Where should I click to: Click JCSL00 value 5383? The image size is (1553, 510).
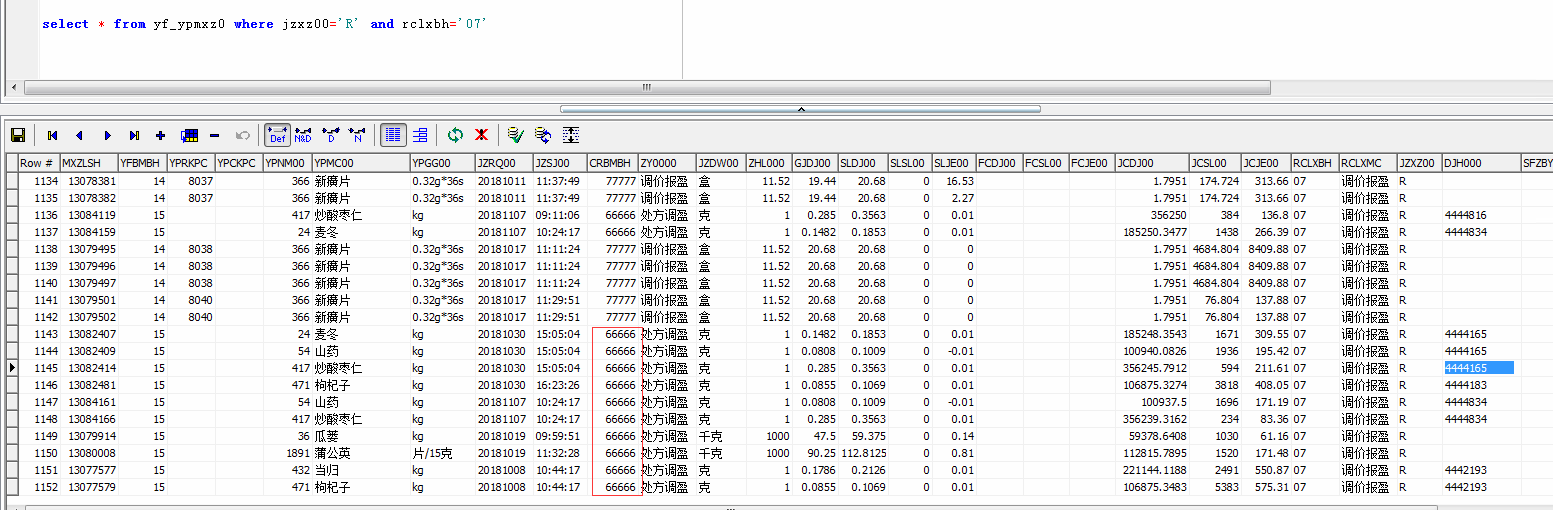(x=1225, y=487)
